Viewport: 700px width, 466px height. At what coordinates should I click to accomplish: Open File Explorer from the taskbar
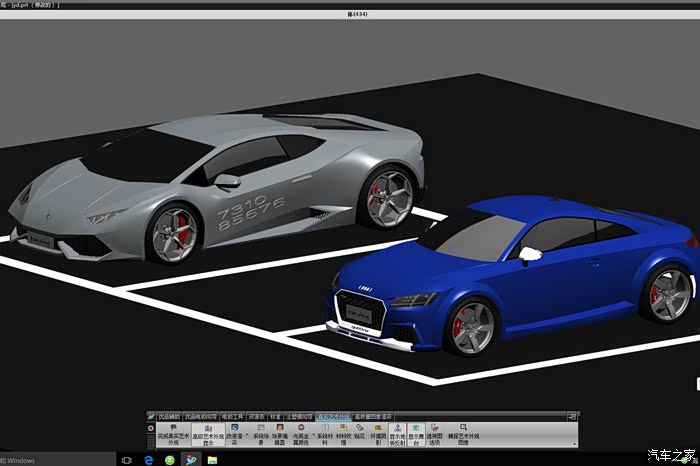[212, 460]
